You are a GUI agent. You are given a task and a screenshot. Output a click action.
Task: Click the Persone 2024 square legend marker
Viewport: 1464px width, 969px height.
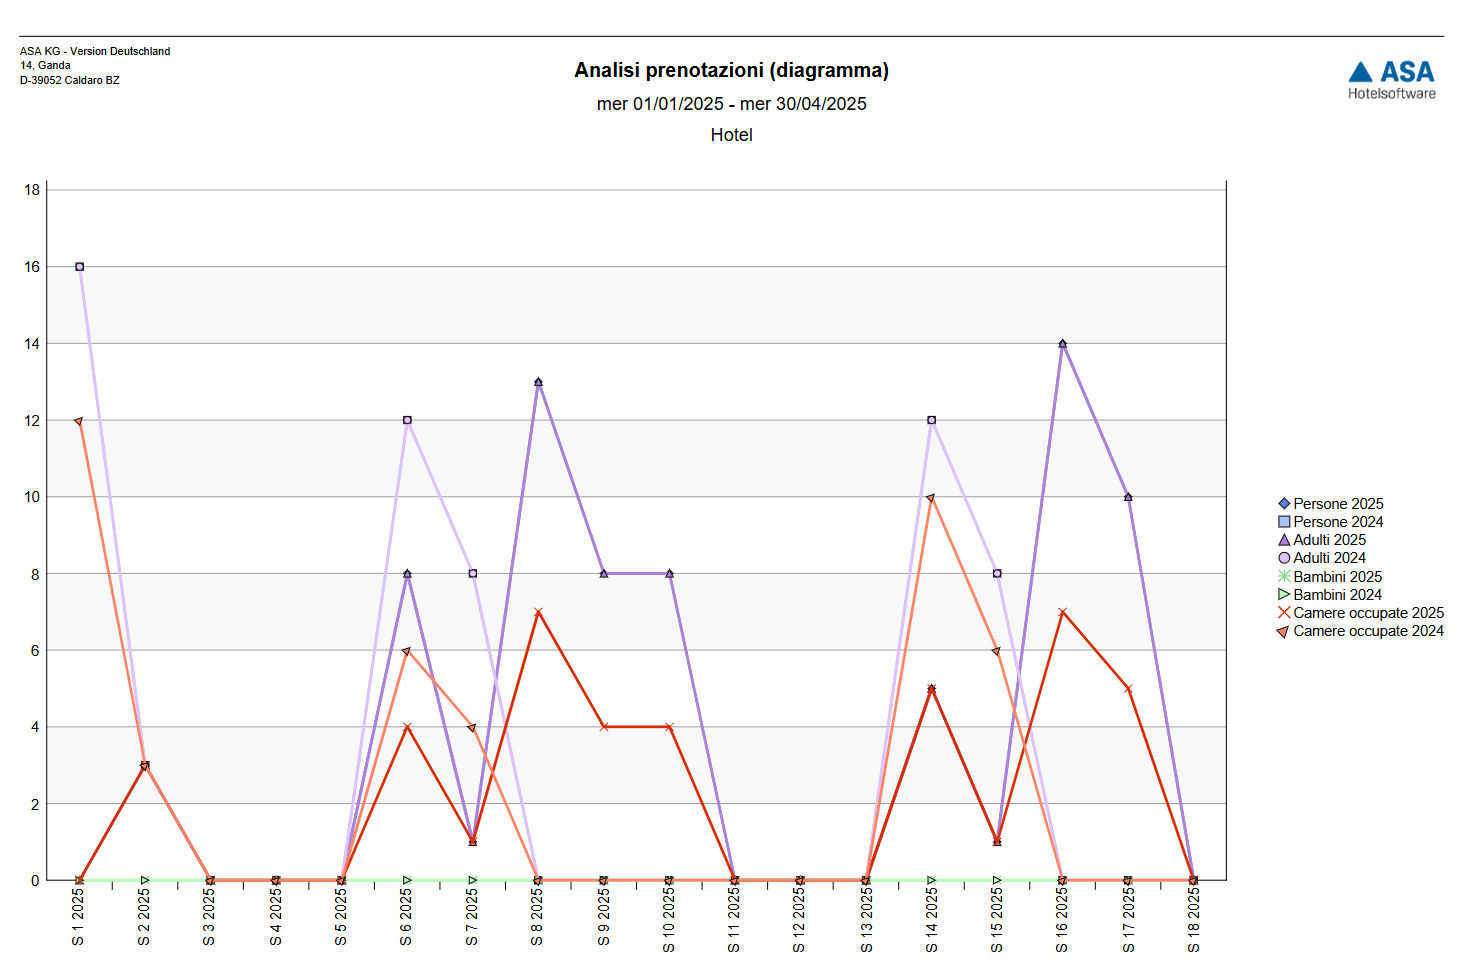(1284, 522)
